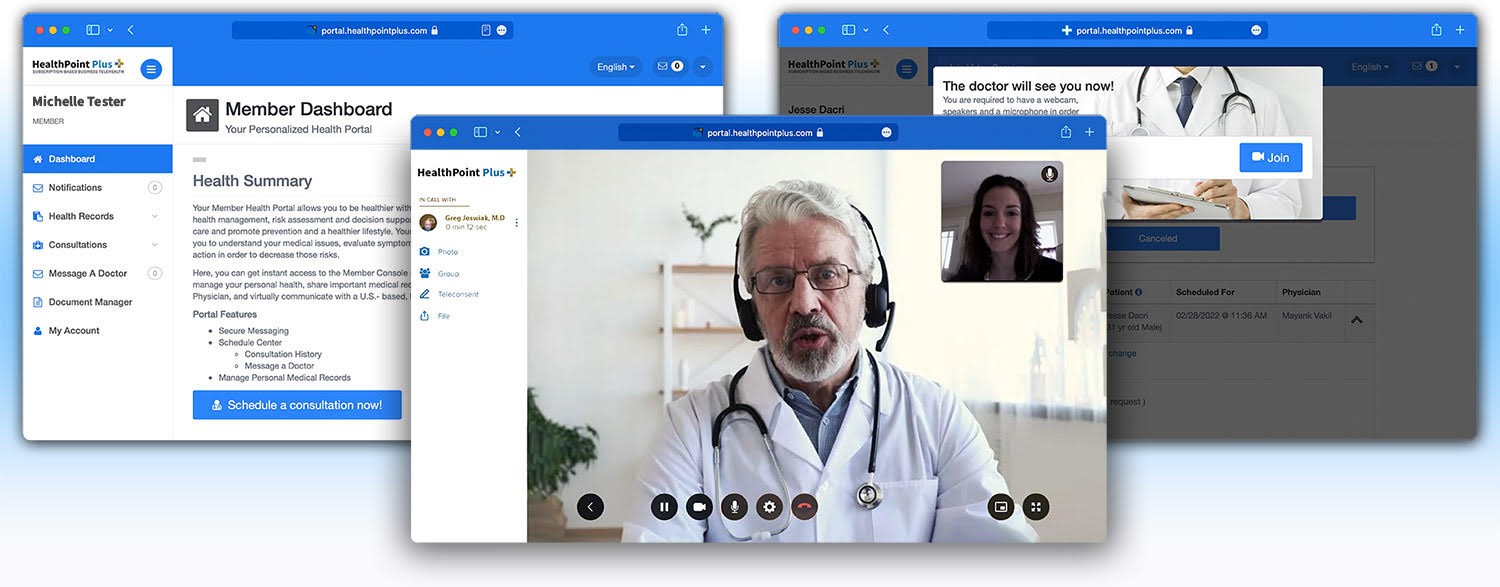Go back in right browser window
The height and width of the screenshot is (587, 1500).
click(x=886, y=30)
